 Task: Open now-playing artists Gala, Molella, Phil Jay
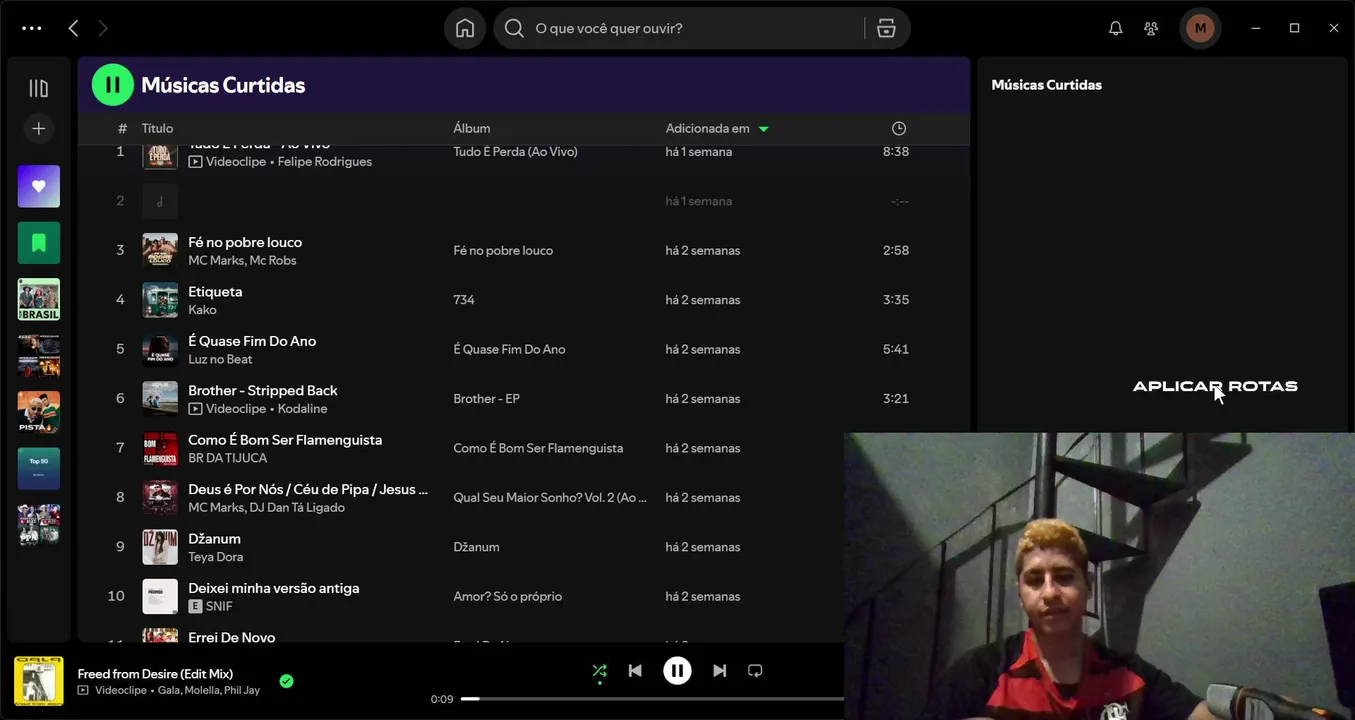[209, 690]
